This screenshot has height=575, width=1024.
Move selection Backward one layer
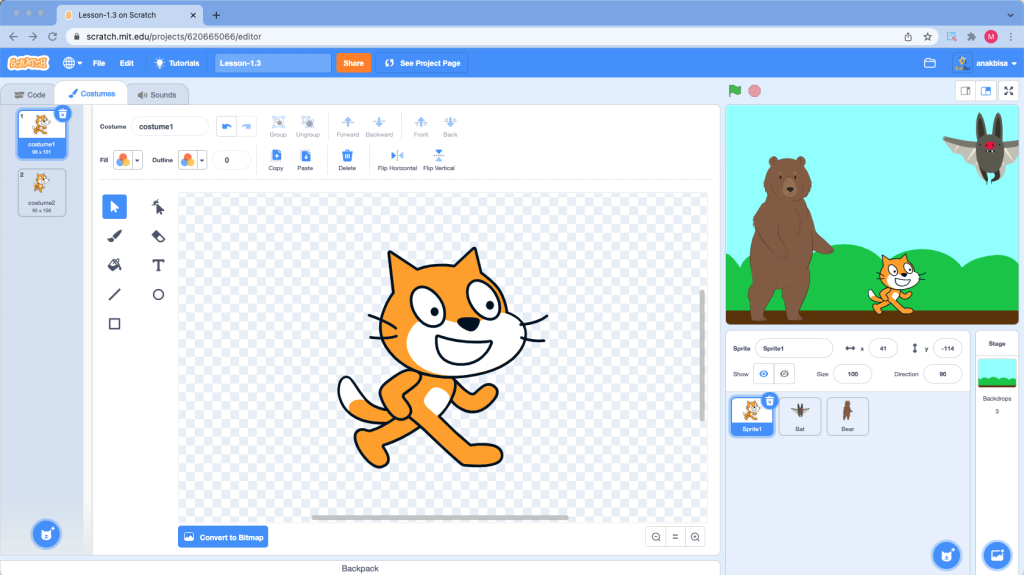pos(379,126)
